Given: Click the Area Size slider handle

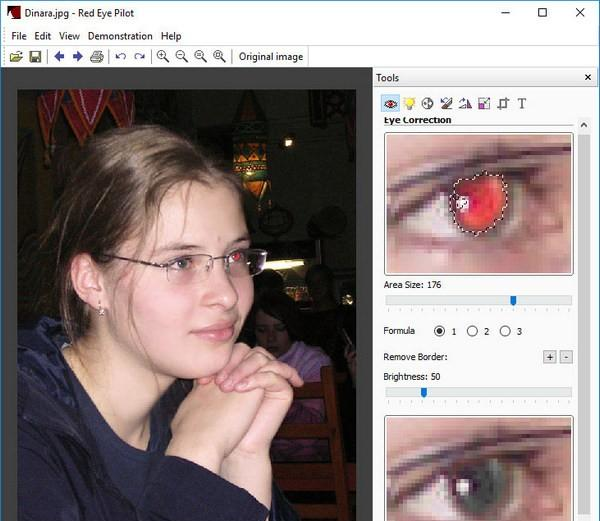Looking at the screenshot, I should coord(514,301).
